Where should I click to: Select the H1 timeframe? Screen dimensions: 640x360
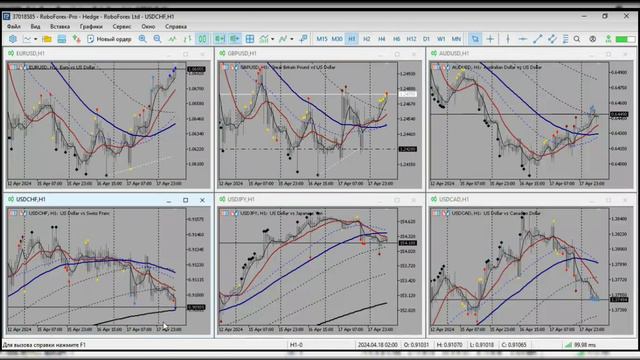(x=351, y=39)
